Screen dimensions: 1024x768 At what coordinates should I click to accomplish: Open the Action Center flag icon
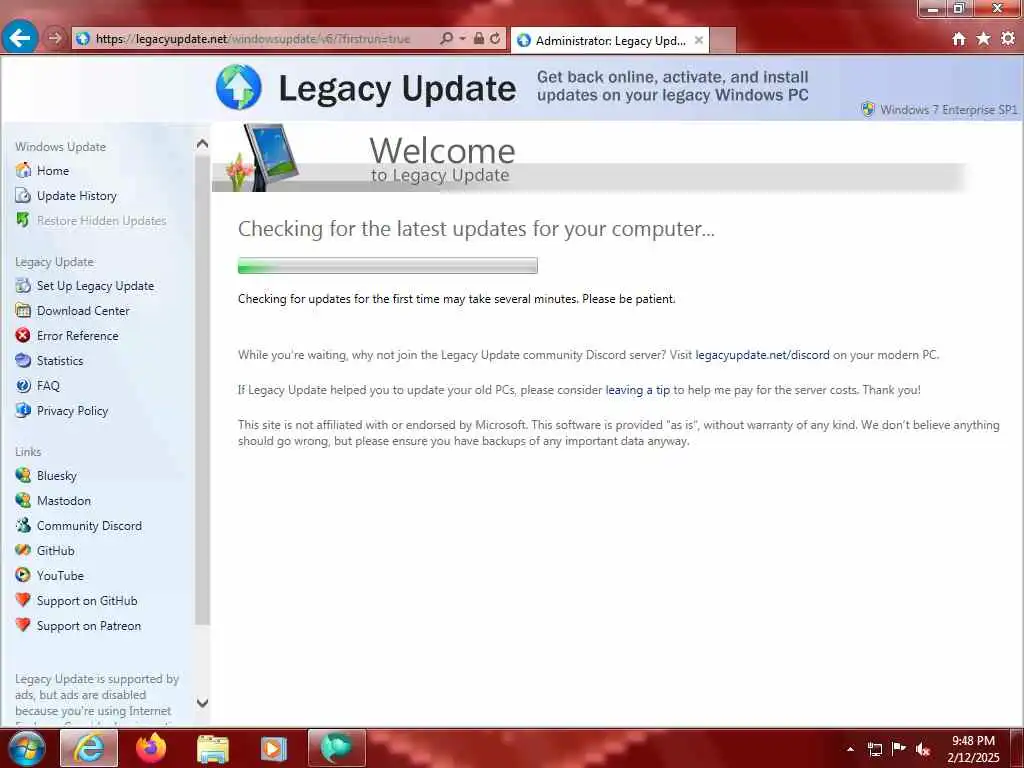[899, 748]
